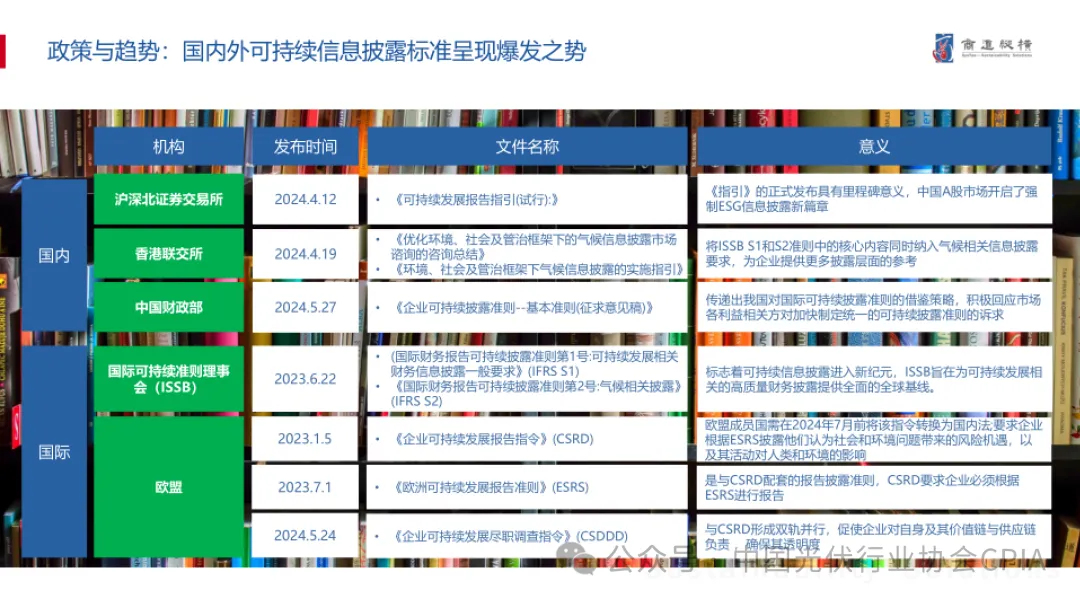Screen dimensions: 1080x603
Task: Click the date 2024.4.19
Action: point(305,254)
